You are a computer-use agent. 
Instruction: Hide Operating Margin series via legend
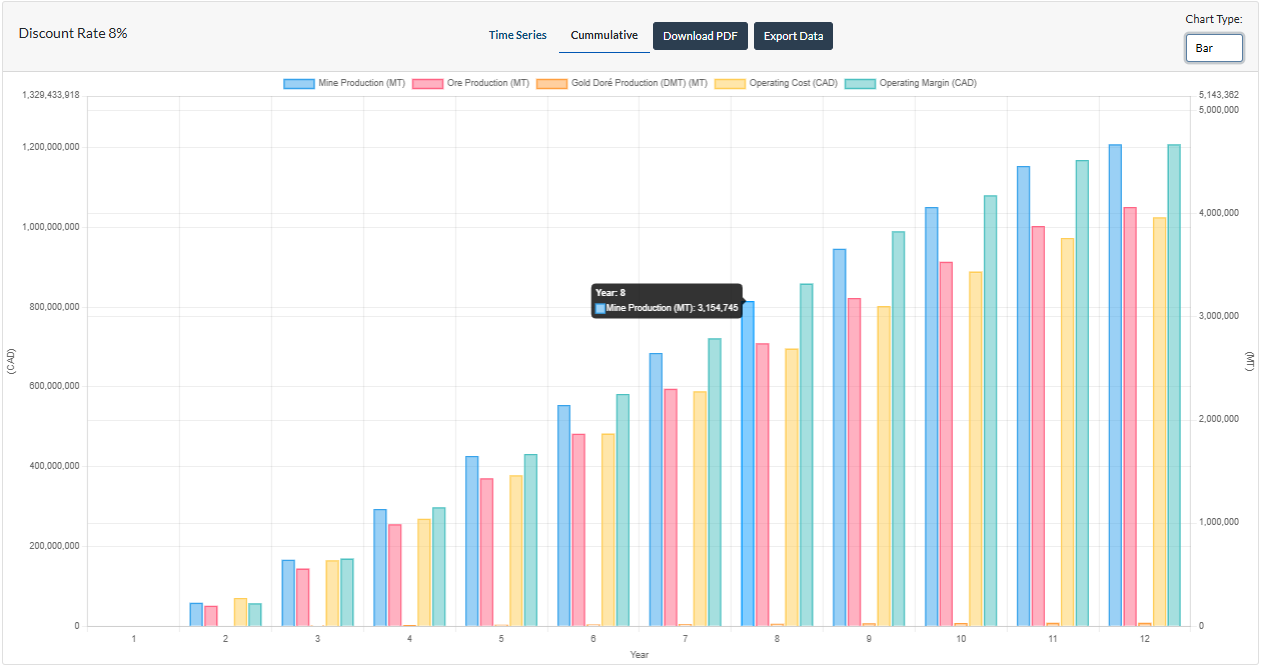pyautogui.click(x=860, y=83)
